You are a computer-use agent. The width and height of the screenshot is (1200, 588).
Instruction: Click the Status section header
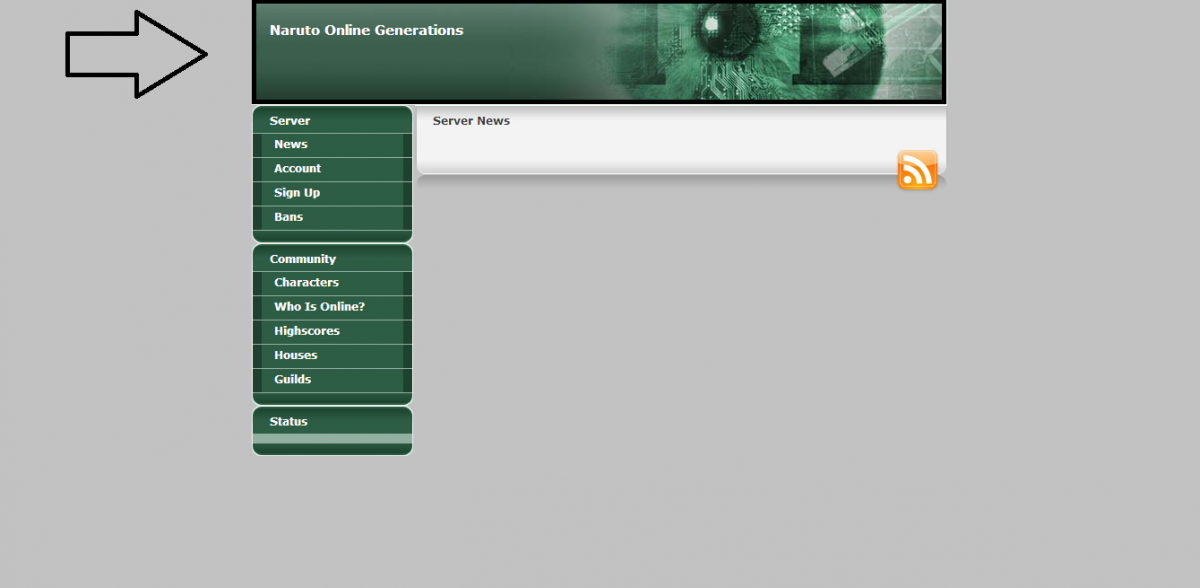coord(288,422)
